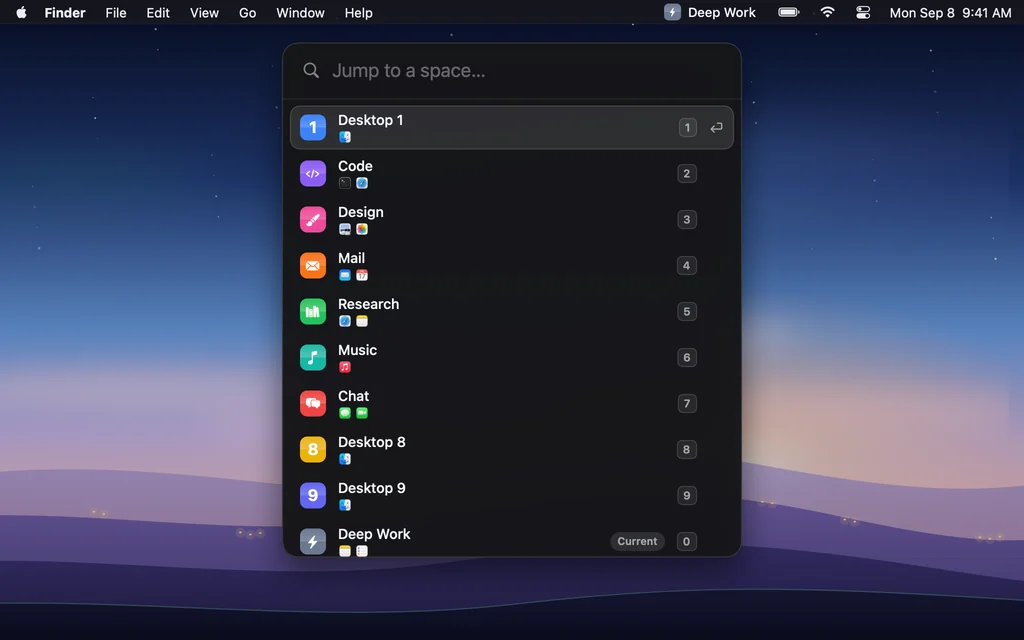Click the Finder app icon under Desktop 1
This screenshot has height=640, width=1024.
coord(345,137)
